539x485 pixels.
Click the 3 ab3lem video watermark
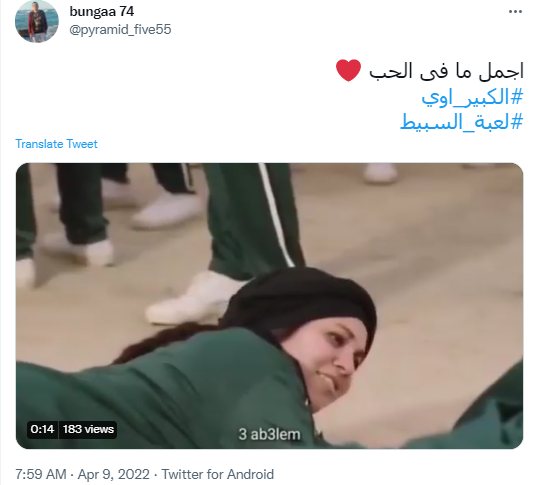[x=270, y=434]
